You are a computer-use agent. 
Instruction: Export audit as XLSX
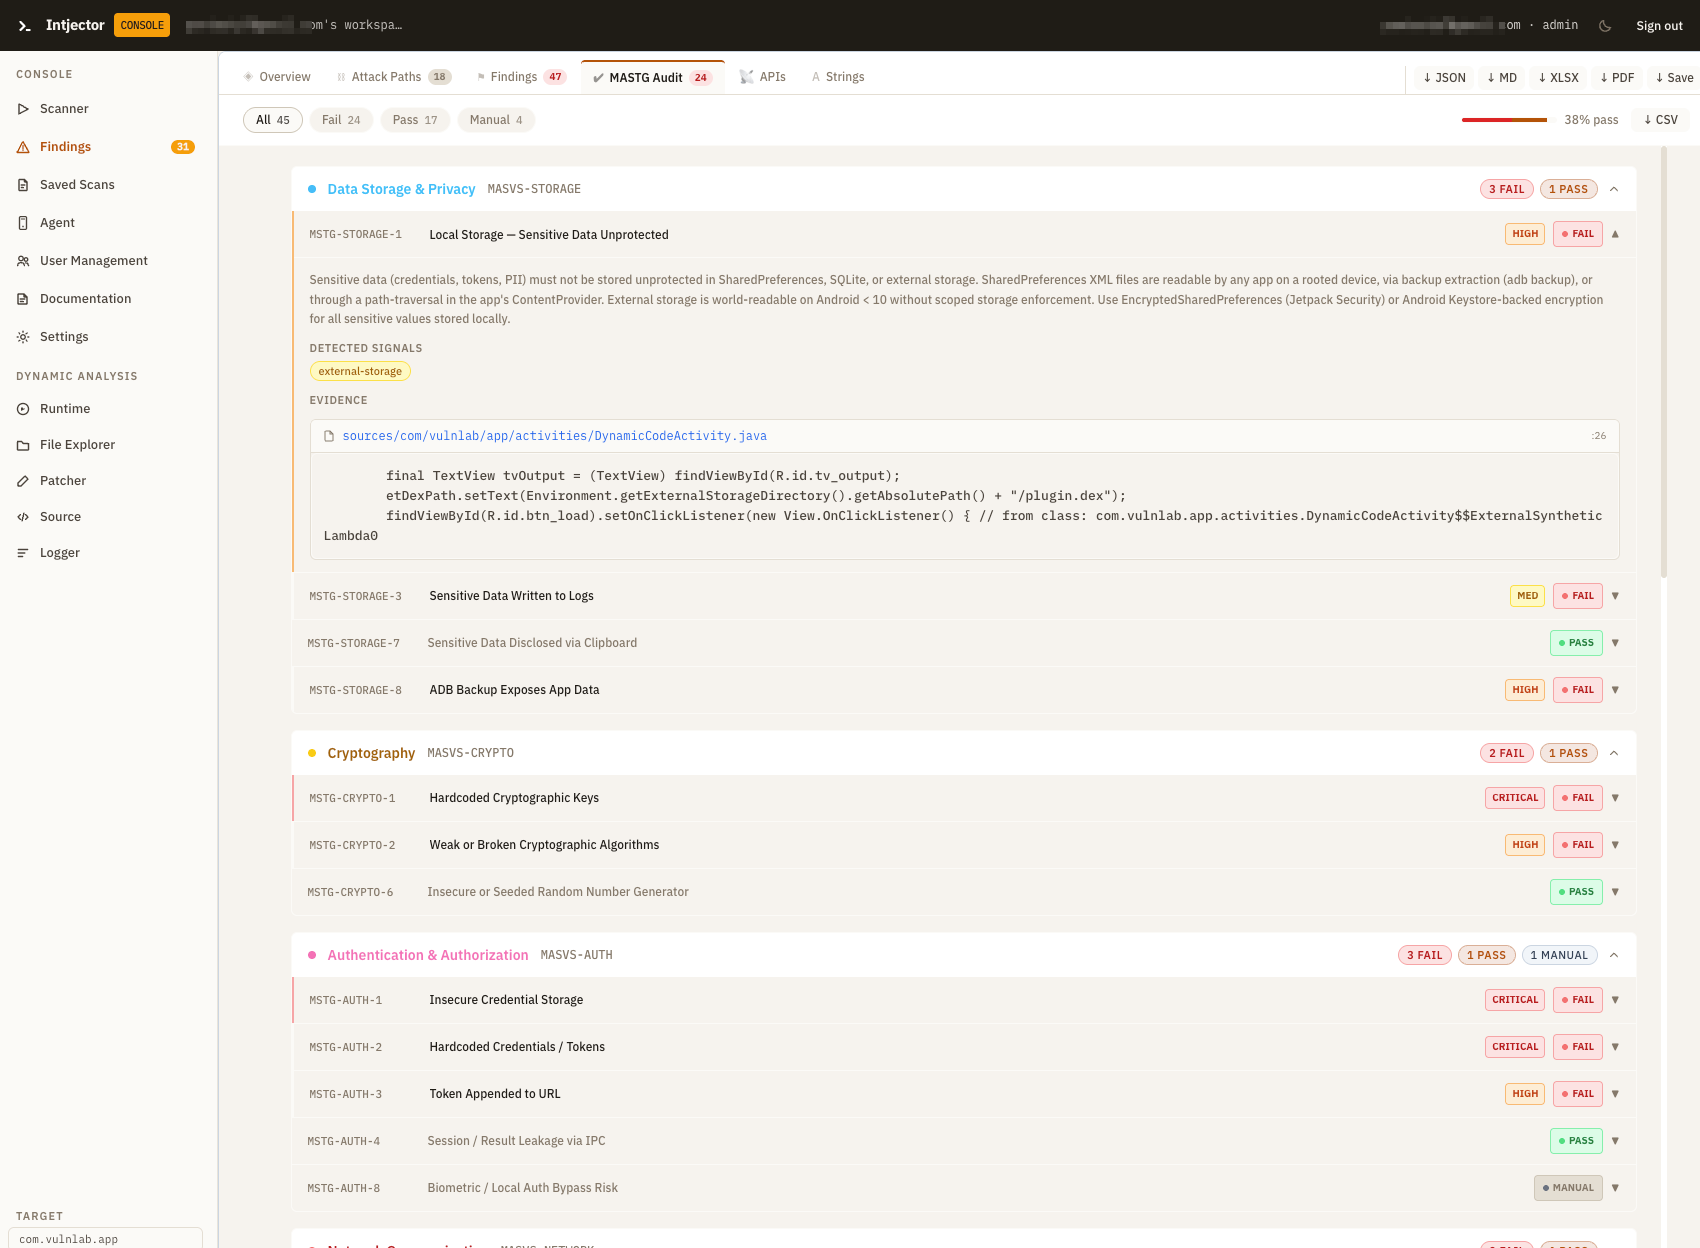(1558, 78)
